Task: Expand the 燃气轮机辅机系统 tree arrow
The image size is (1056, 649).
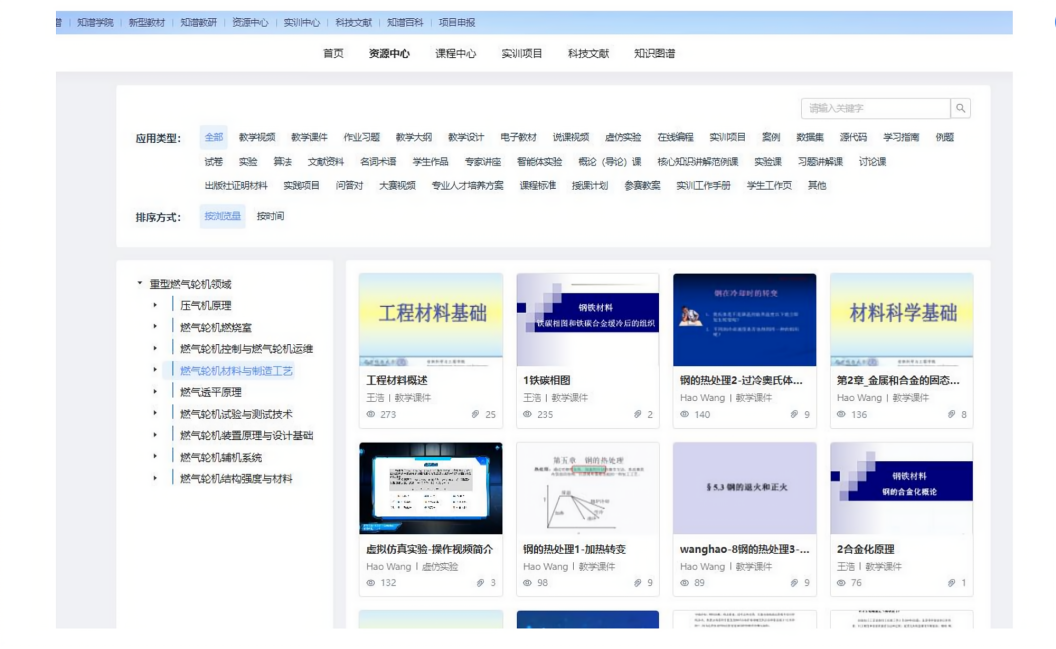Action: pyautogui.click(x=155, y=457)
